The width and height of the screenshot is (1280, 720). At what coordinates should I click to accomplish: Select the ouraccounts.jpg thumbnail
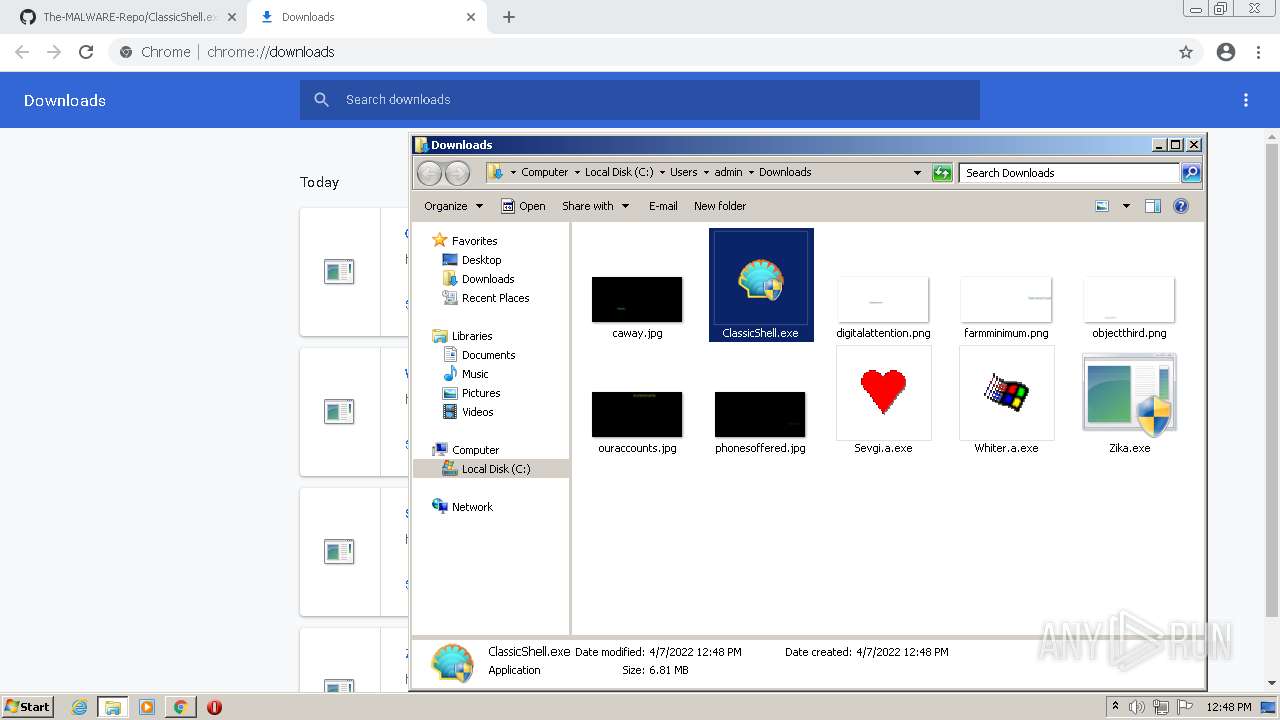pyautogui.click(x=637, y=414)
